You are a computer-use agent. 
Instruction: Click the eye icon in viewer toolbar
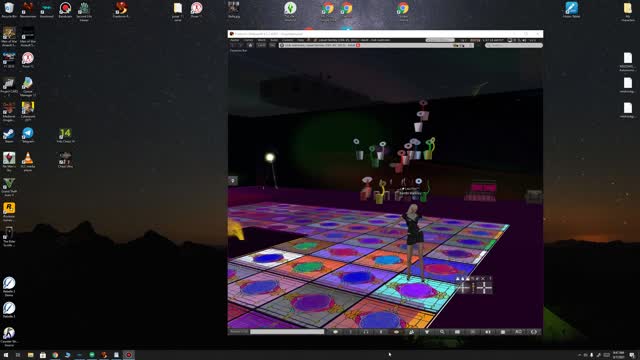[x=396, y=332]
